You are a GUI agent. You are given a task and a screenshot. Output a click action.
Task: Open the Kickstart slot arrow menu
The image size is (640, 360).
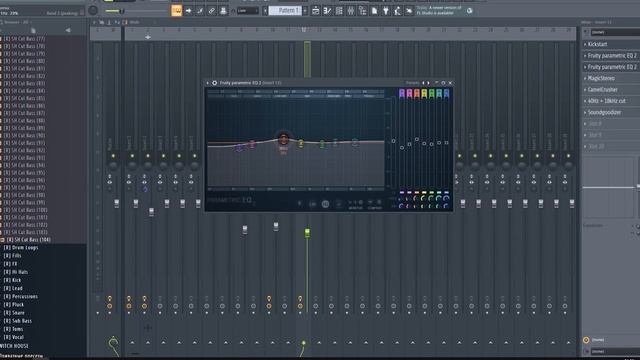[x=585, y=44]
